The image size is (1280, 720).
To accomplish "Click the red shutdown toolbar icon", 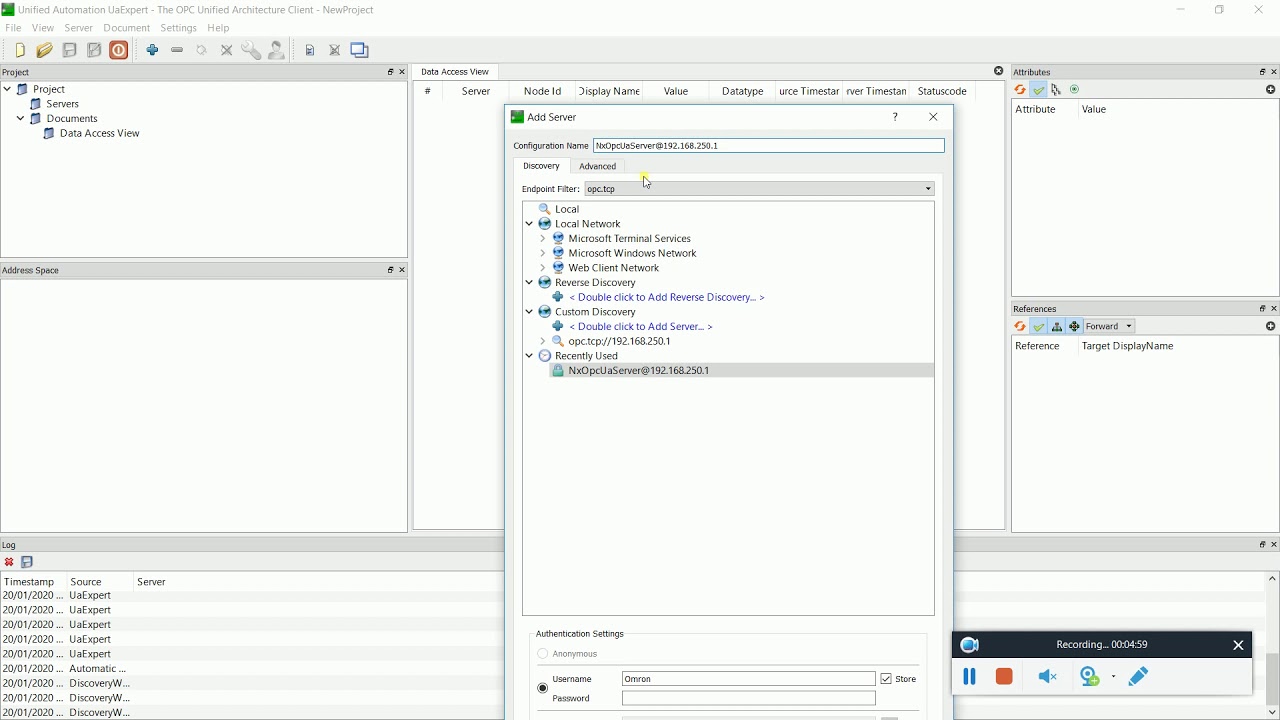I will [119, 50].
